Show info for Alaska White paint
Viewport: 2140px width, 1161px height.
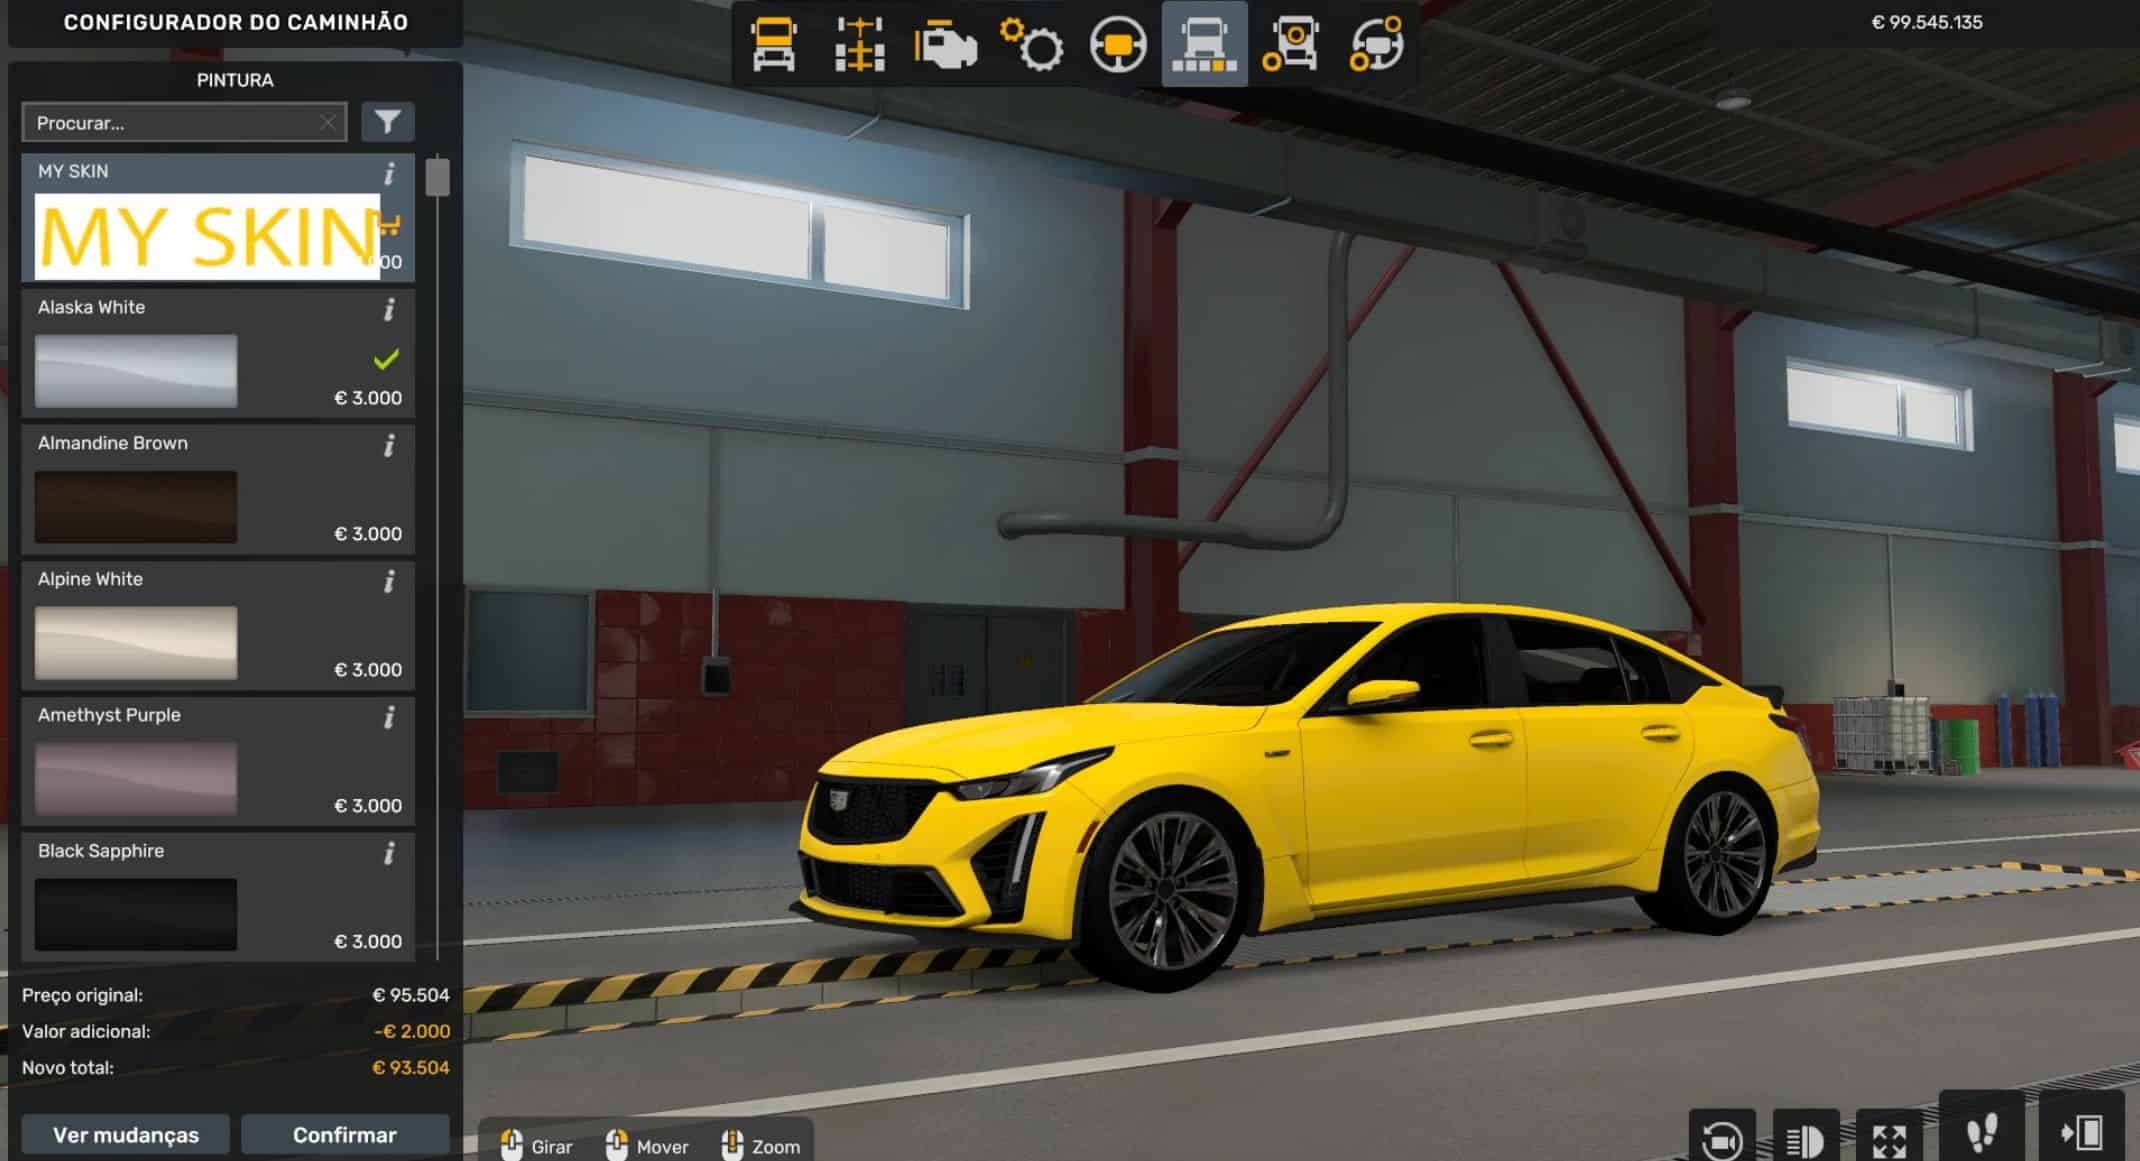389,309
